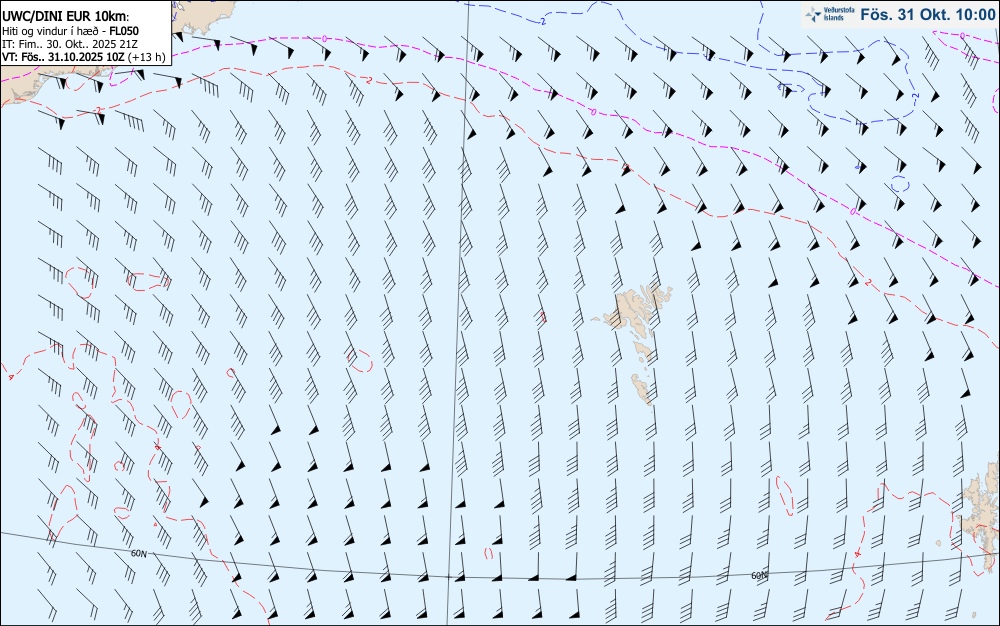Select the "UWC/DINI EUR 10km:" title text
Image resolution: width=1000 pixels, height=626 pixels.
coord(66,17)
